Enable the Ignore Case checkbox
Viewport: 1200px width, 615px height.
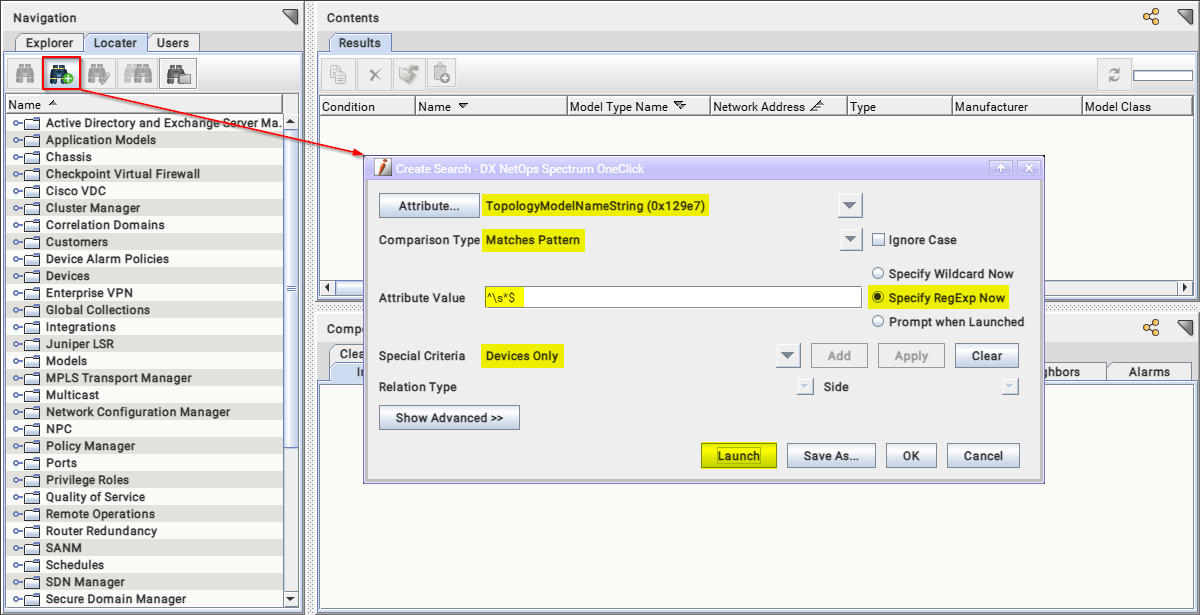878,240
